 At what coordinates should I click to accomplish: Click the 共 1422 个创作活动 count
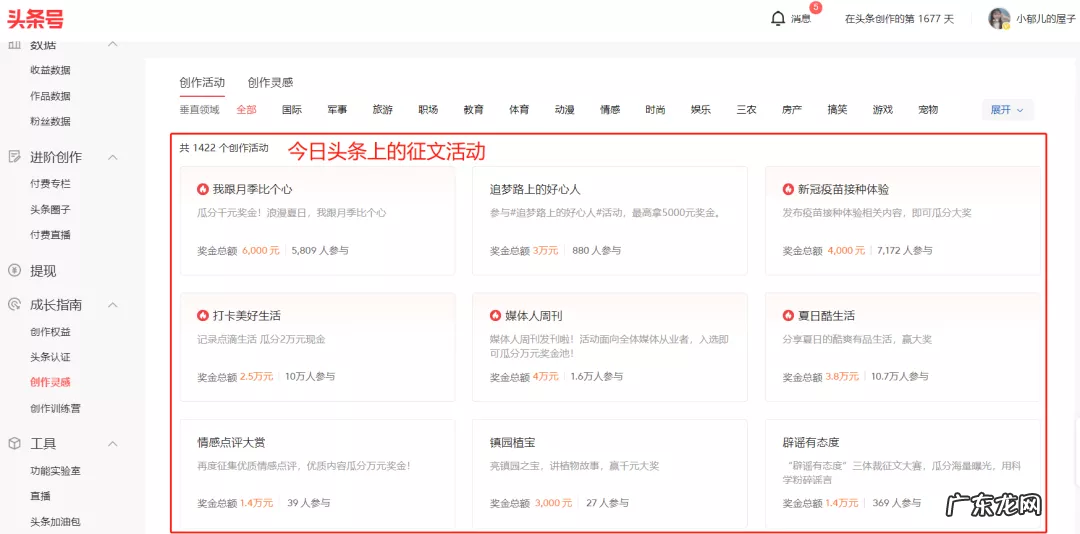[x=224, y=147]
